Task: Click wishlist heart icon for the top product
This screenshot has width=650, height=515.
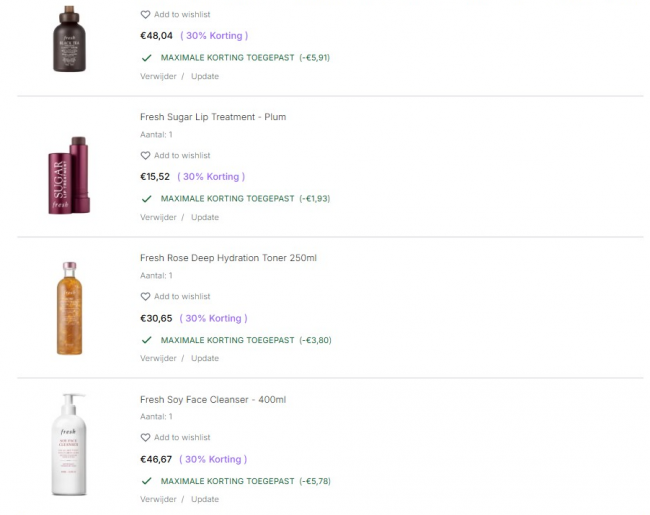Action: coord(145,15)
